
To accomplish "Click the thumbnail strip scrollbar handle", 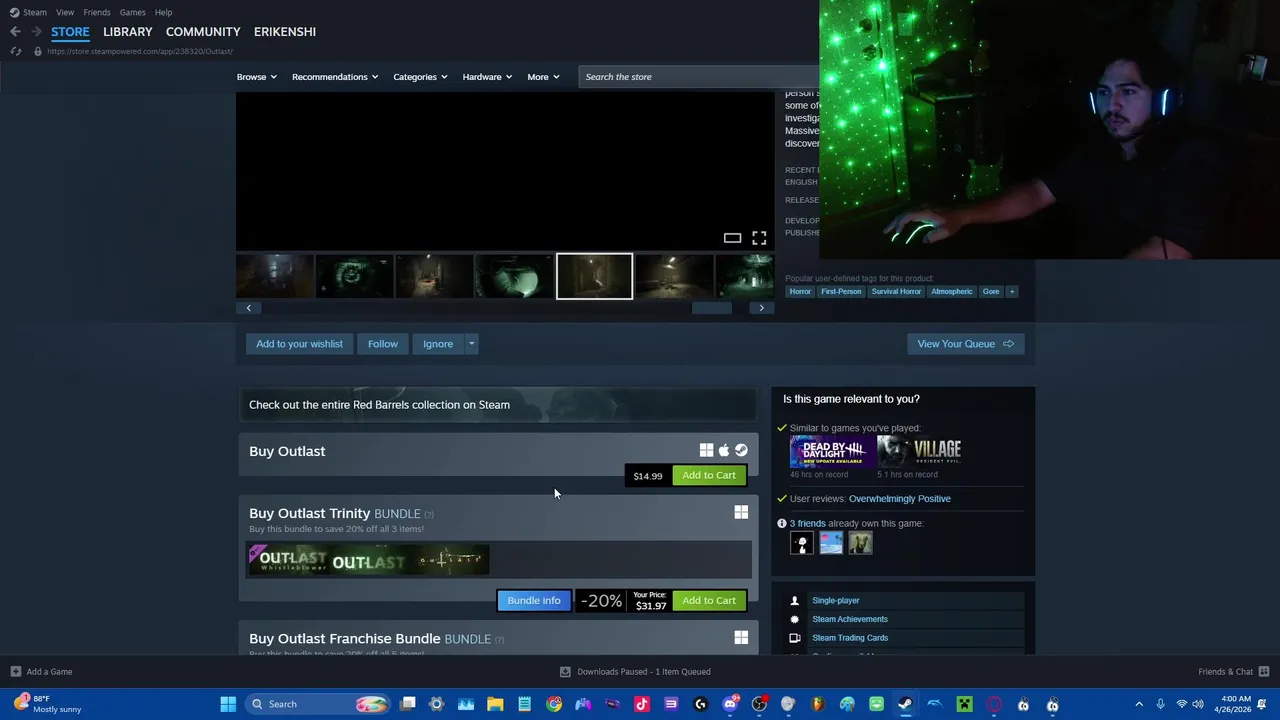I will coord(712,308).
